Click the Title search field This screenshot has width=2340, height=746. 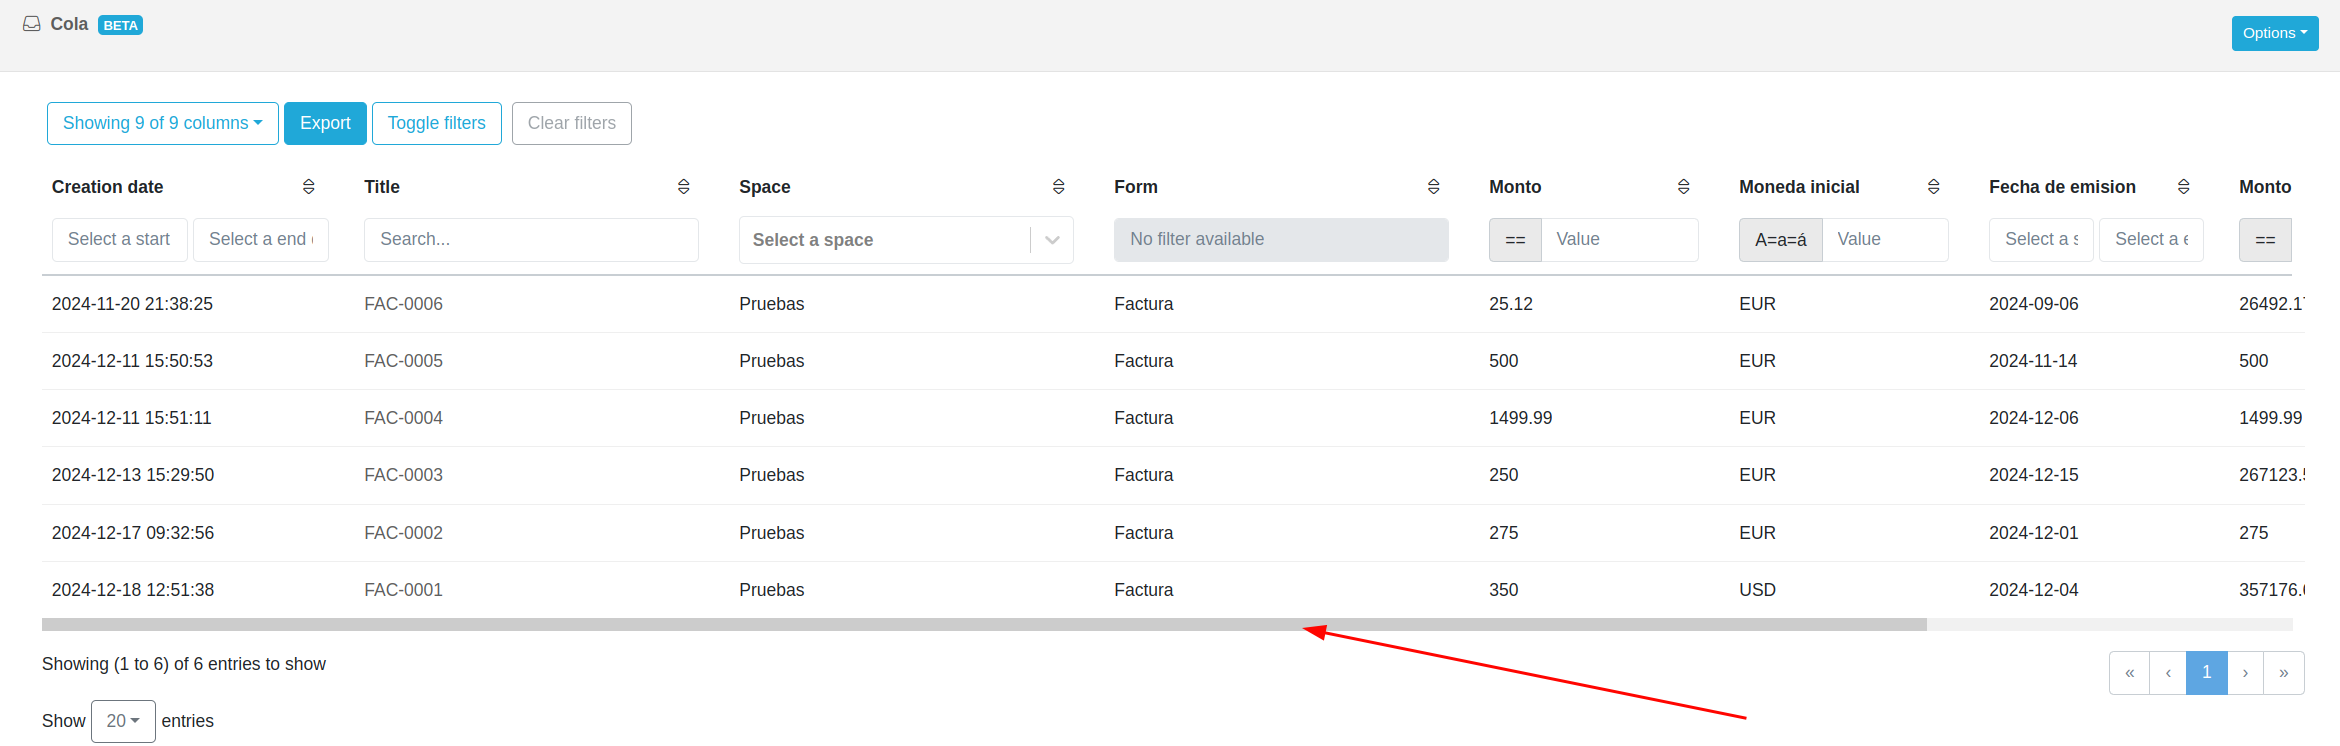click(x=531, y=240)
